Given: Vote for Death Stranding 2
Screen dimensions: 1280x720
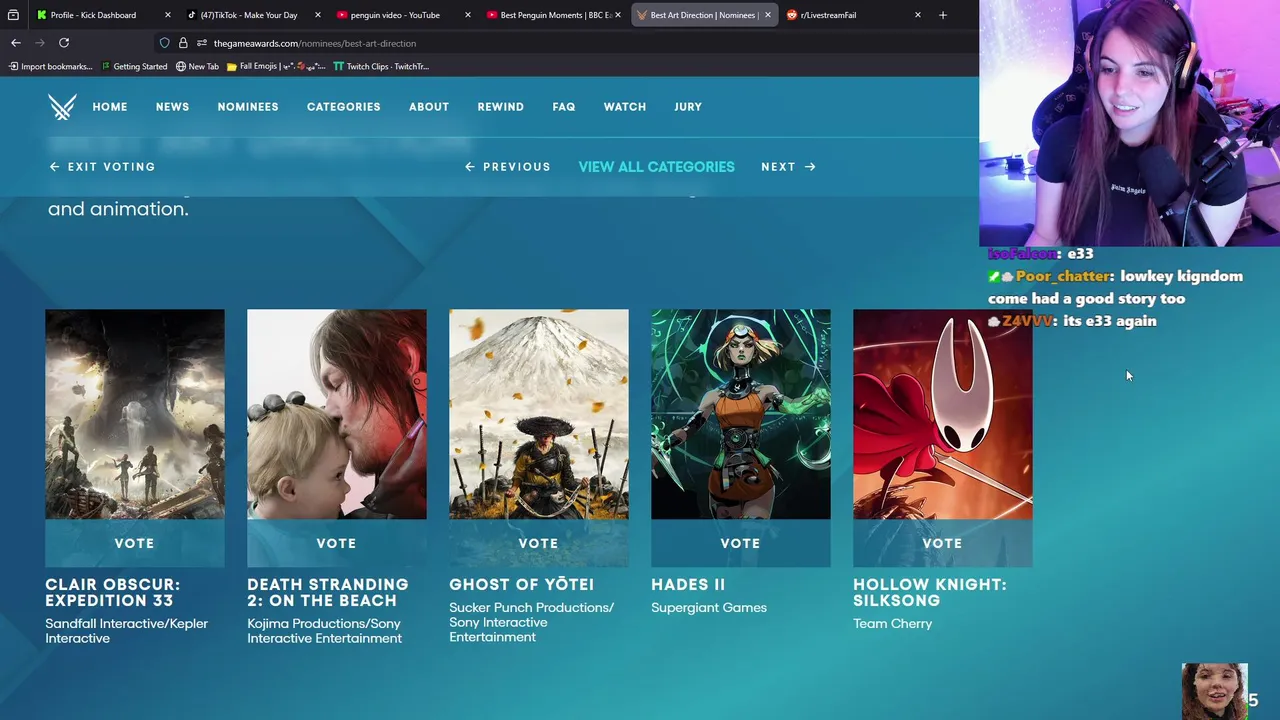Looking at the screenshot, I should tap(336, 543).
